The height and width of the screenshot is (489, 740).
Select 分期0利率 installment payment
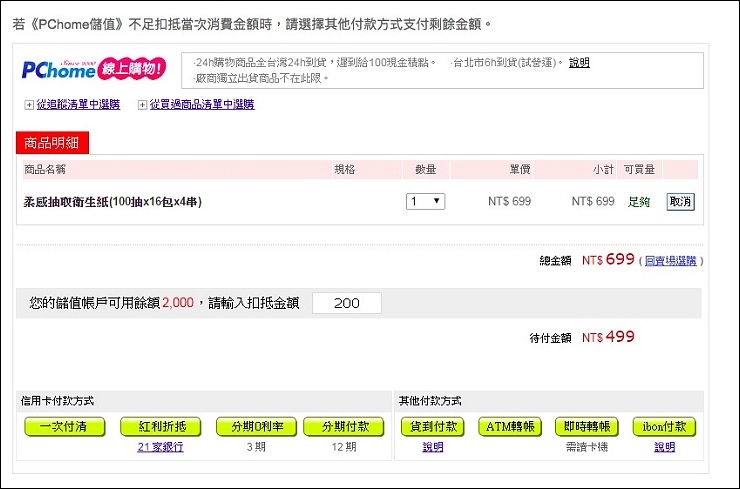pyautogui.click(x=256, y=427)
